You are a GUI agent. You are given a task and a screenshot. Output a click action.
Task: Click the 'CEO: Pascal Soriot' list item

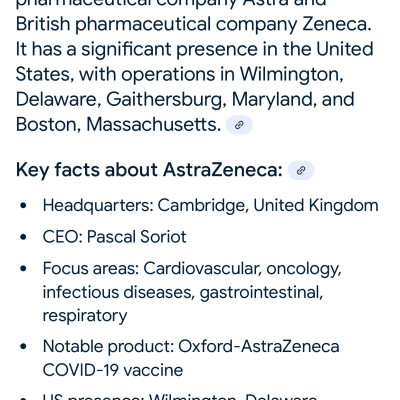[x=114, y=237]
